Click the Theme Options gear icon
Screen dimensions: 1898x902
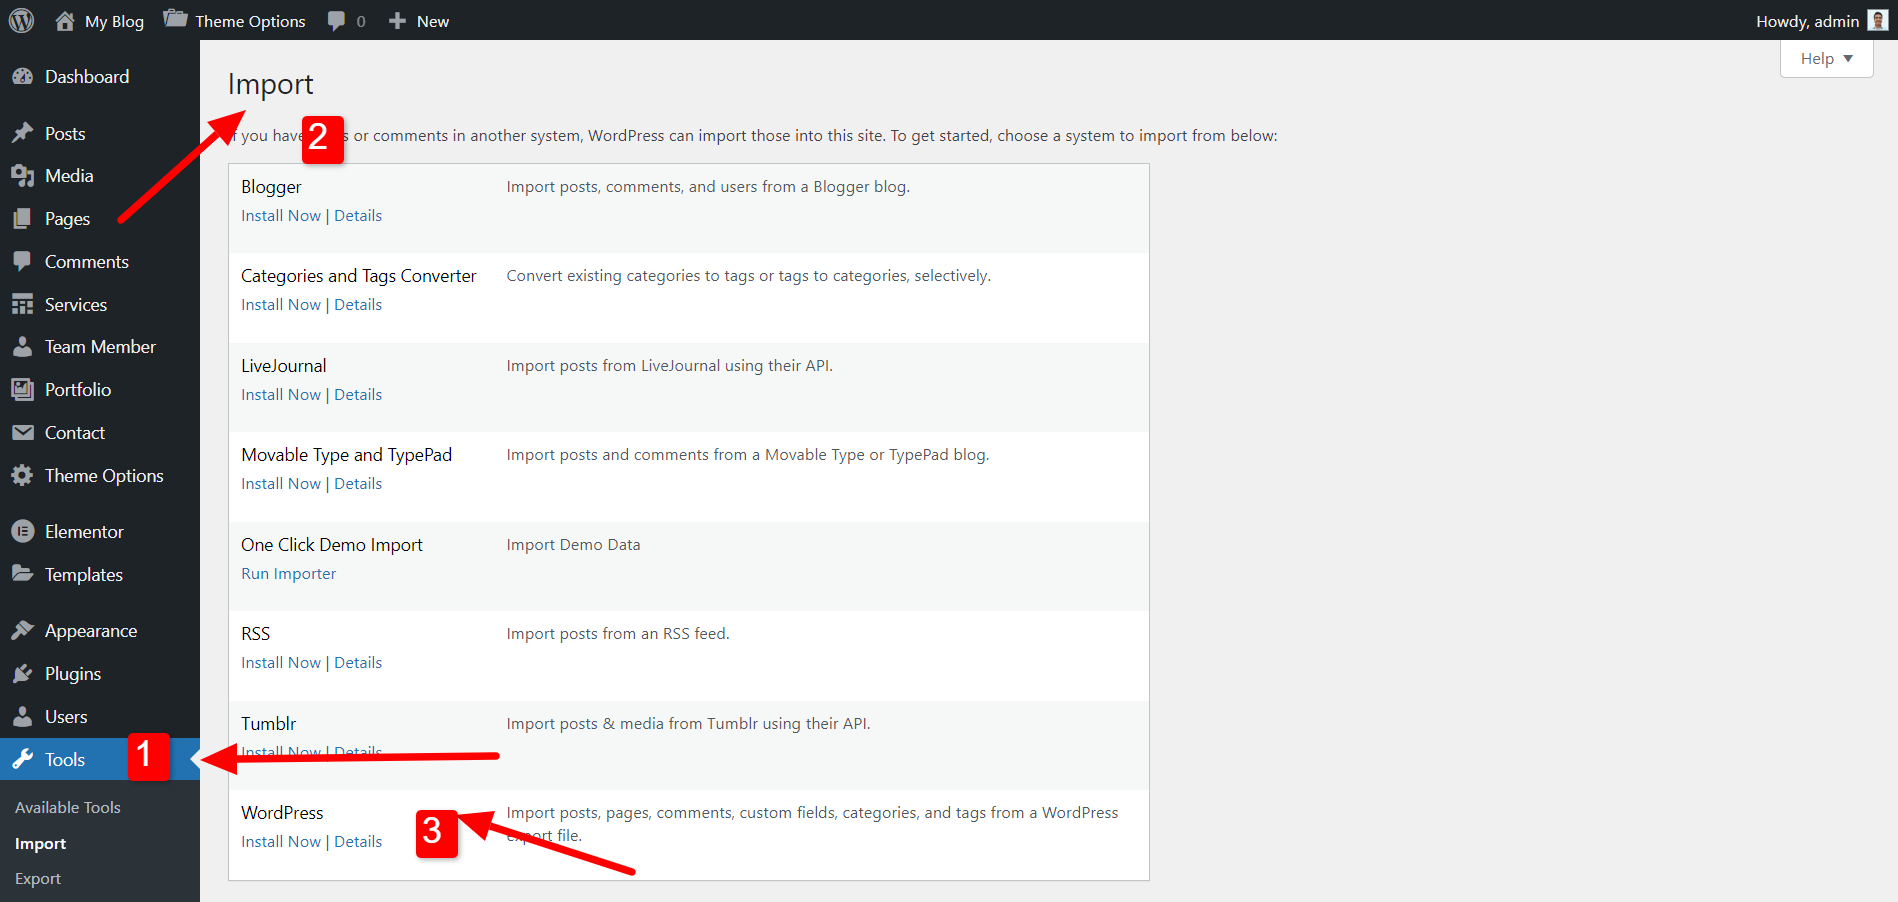coord(22,476)
